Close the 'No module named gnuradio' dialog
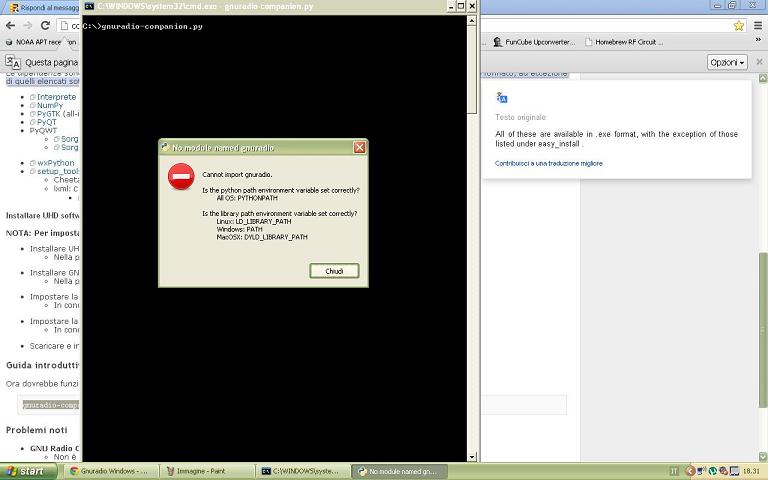This screenshot has width=768, height=480. click(359, 148)
